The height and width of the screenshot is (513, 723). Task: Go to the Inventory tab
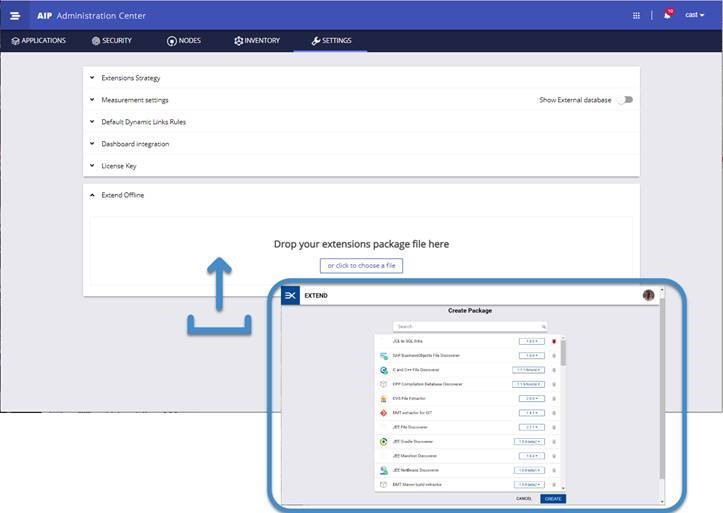point(257,41)
